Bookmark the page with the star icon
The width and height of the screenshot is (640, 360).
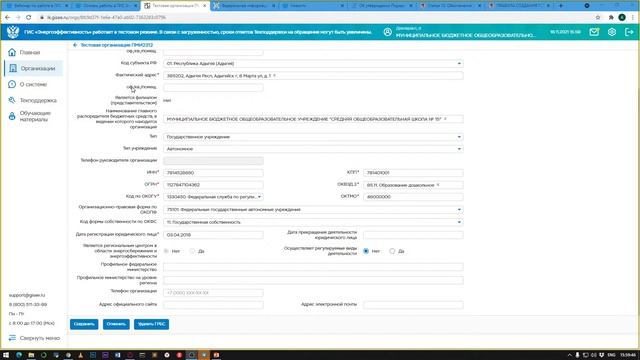coord(598,18)
